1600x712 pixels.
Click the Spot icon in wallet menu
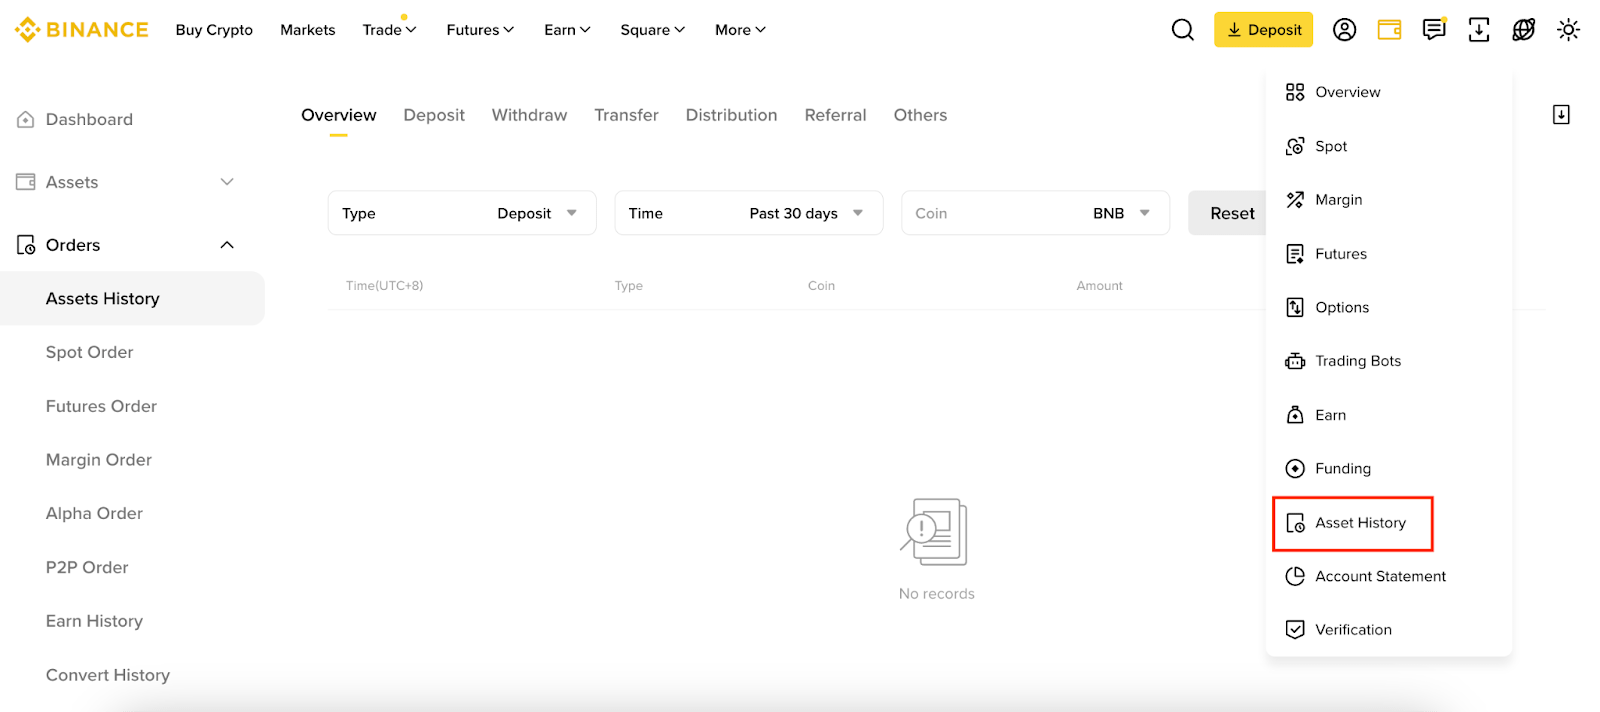click(1295, 146)
